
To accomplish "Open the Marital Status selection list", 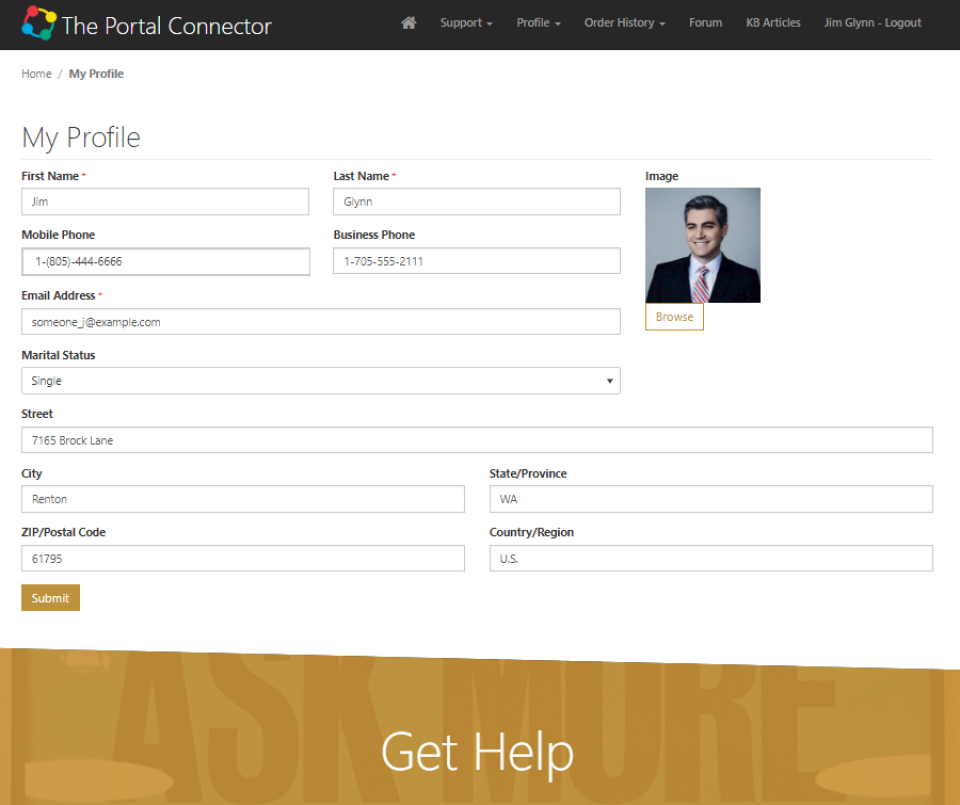I will coord(320,380).
